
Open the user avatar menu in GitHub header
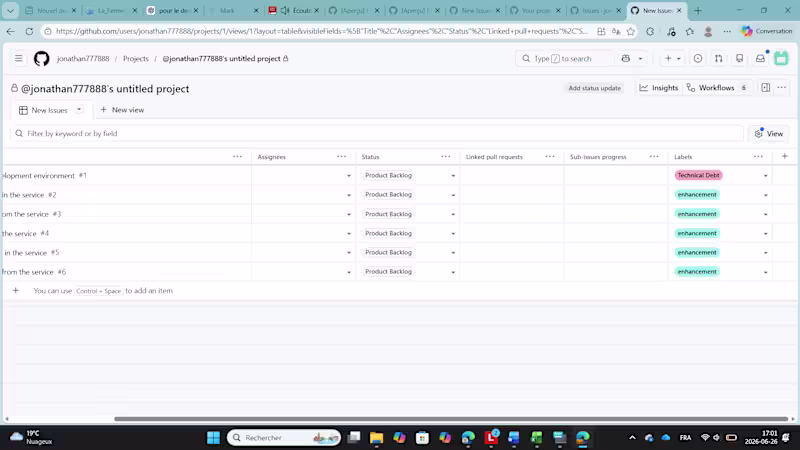click(x=781, y=58)
